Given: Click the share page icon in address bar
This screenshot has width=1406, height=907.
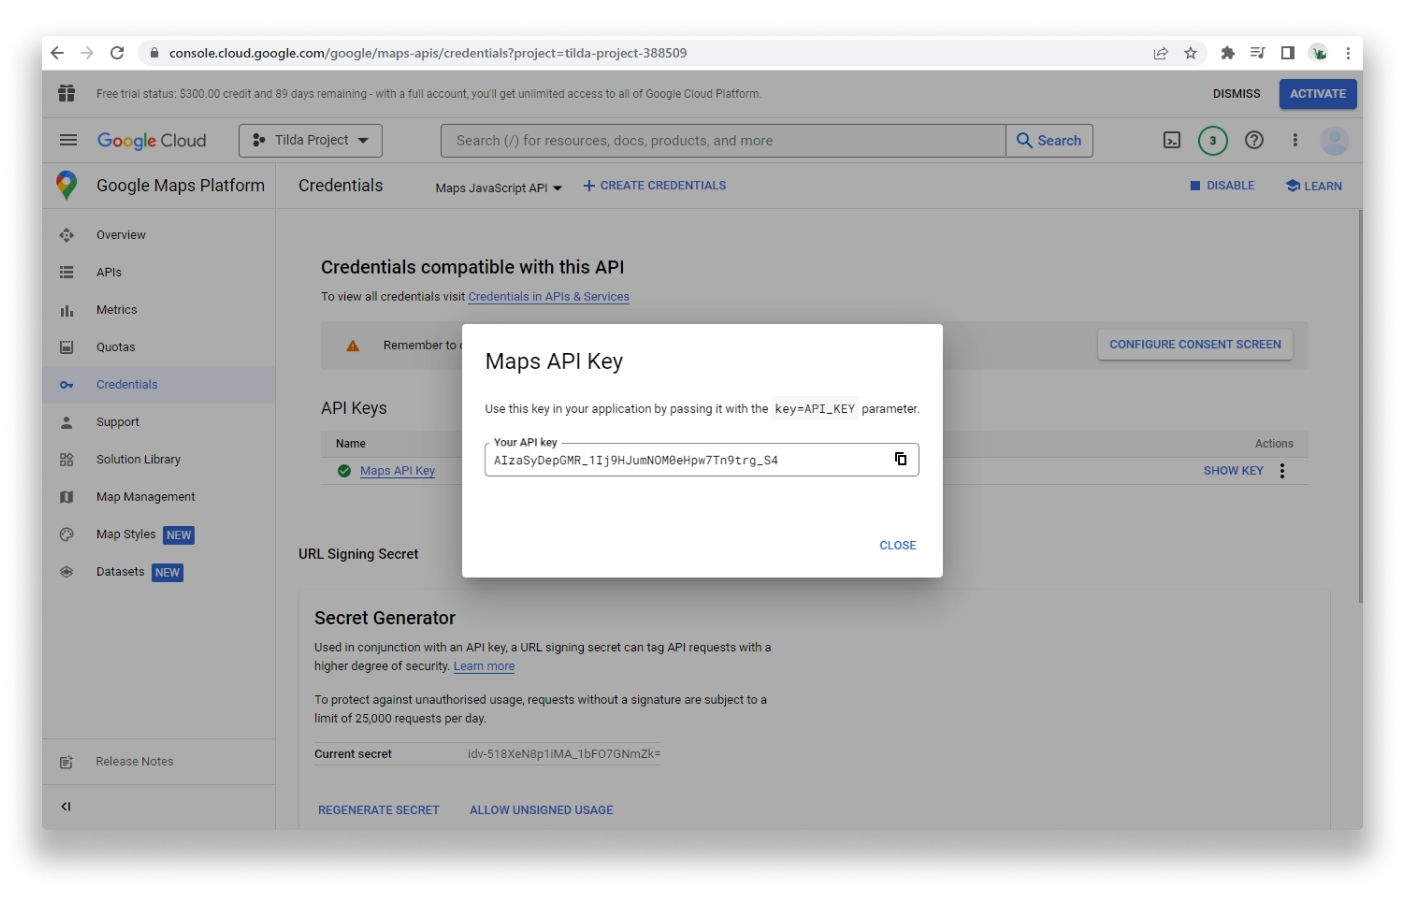Looking at the screenshot, I should coord(1160,53).
